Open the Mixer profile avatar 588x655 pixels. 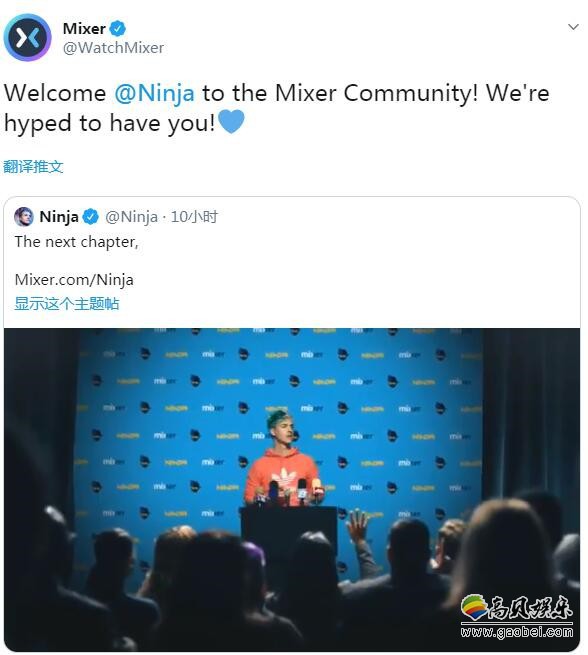coord(28,38)
